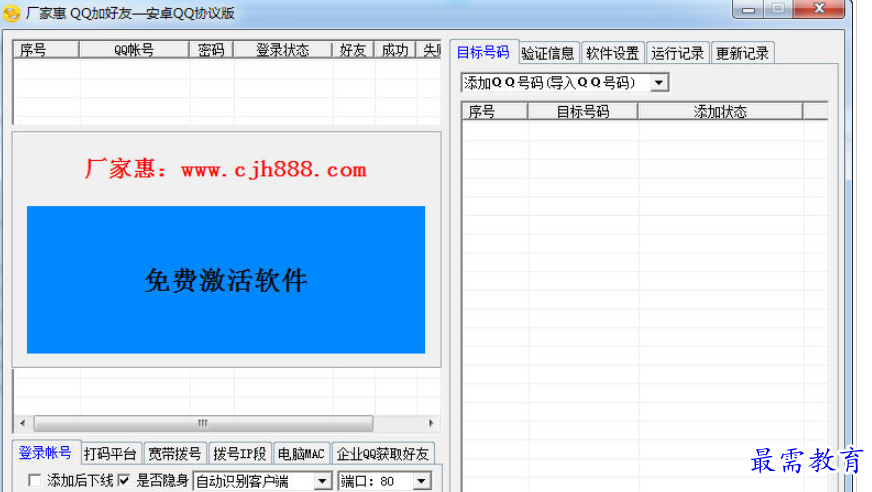The image size is (872, 492).
Task: Click the www.cjh888.com link text
Action: [274, 170]
